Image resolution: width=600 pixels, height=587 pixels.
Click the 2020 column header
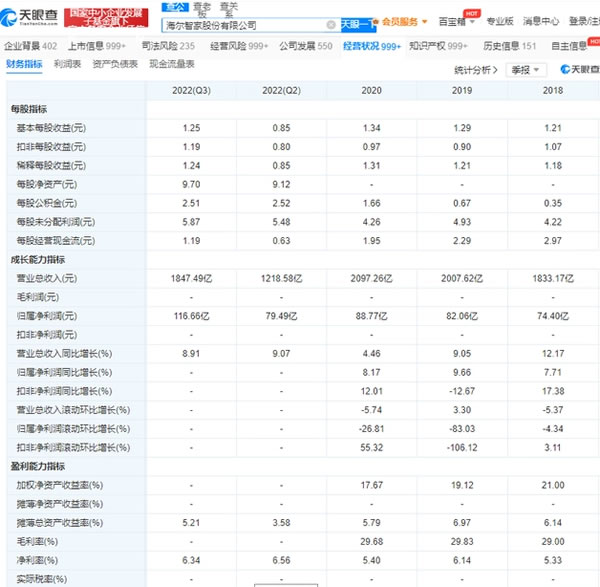(372, 91)
